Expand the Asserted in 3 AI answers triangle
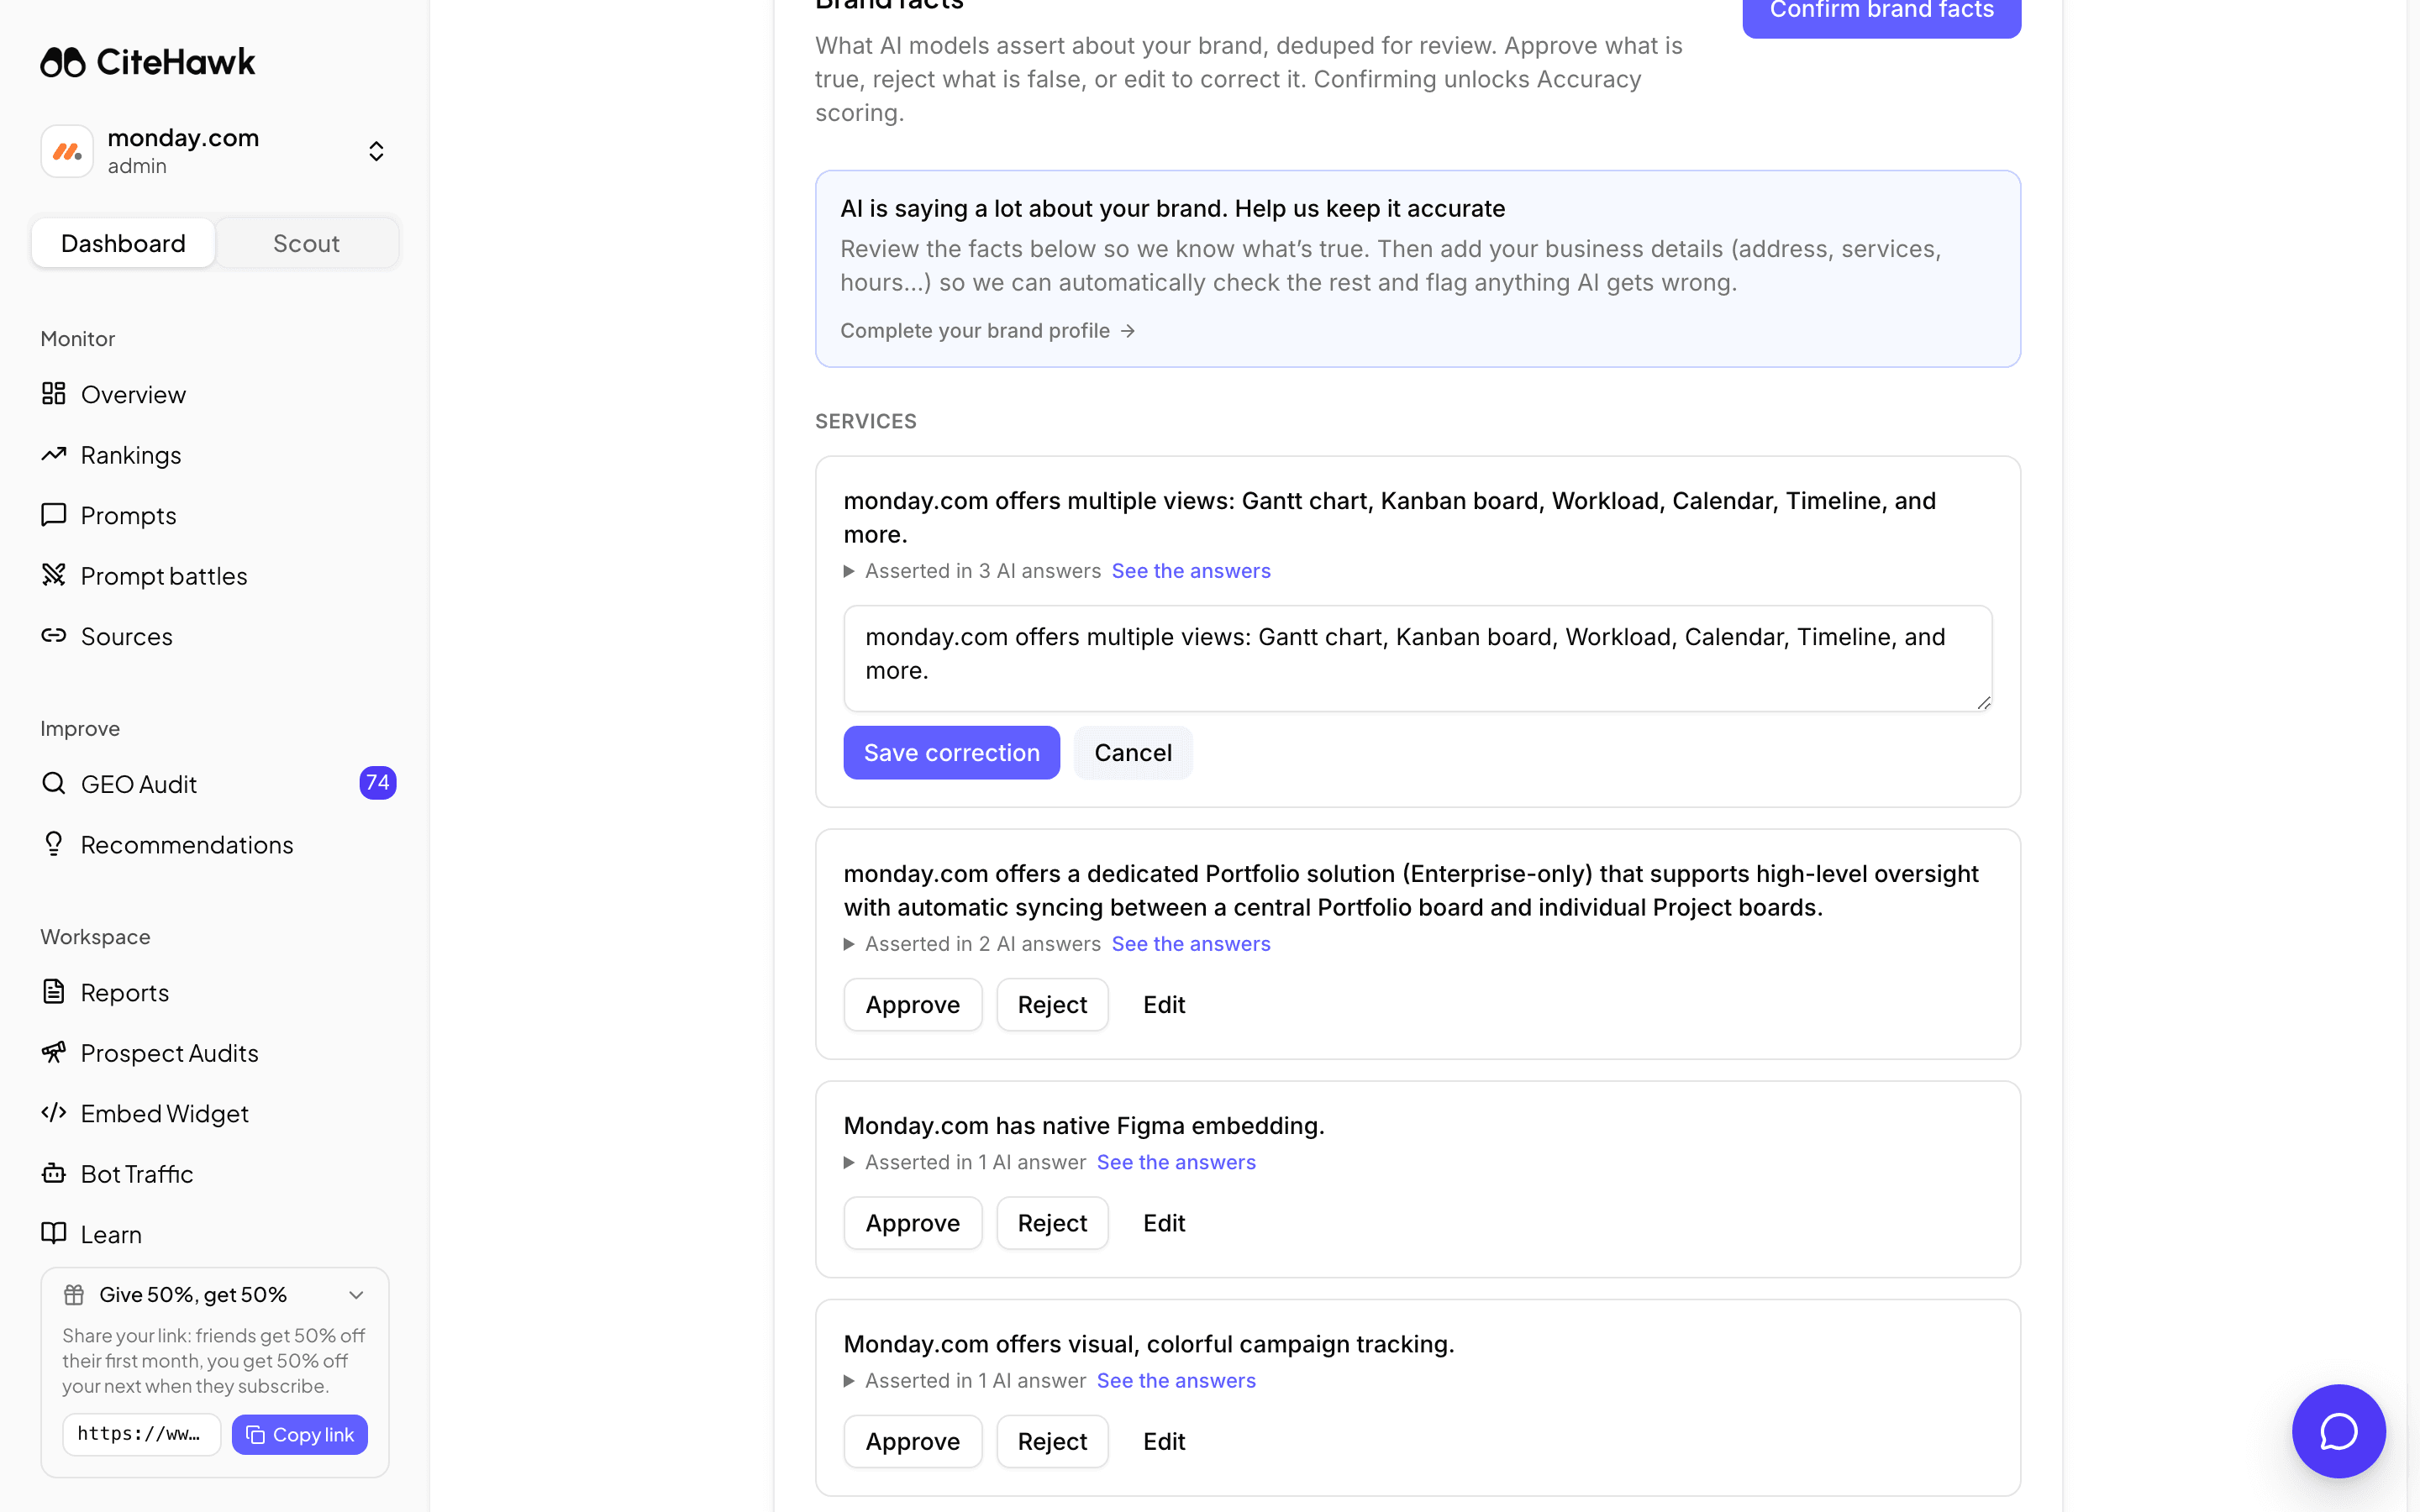The image size is (2420, 1512). tap(849, 571)
